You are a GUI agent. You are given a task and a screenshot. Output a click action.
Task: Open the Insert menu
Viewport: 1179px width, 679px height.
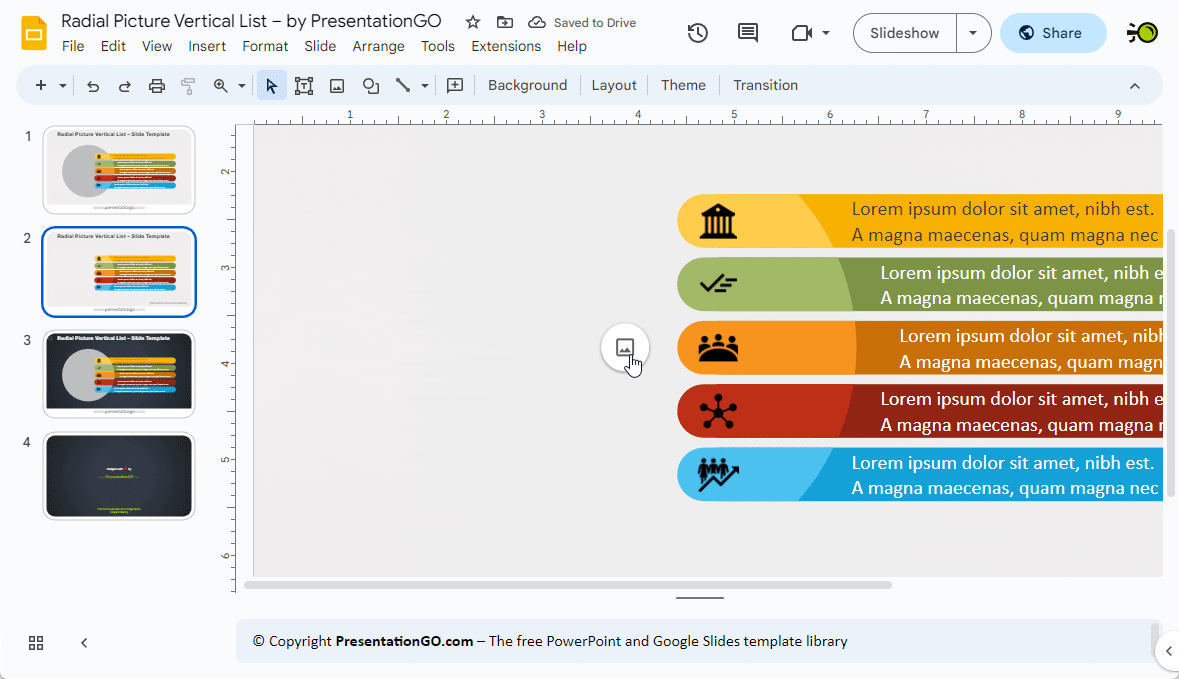click(x=207, y=47)
